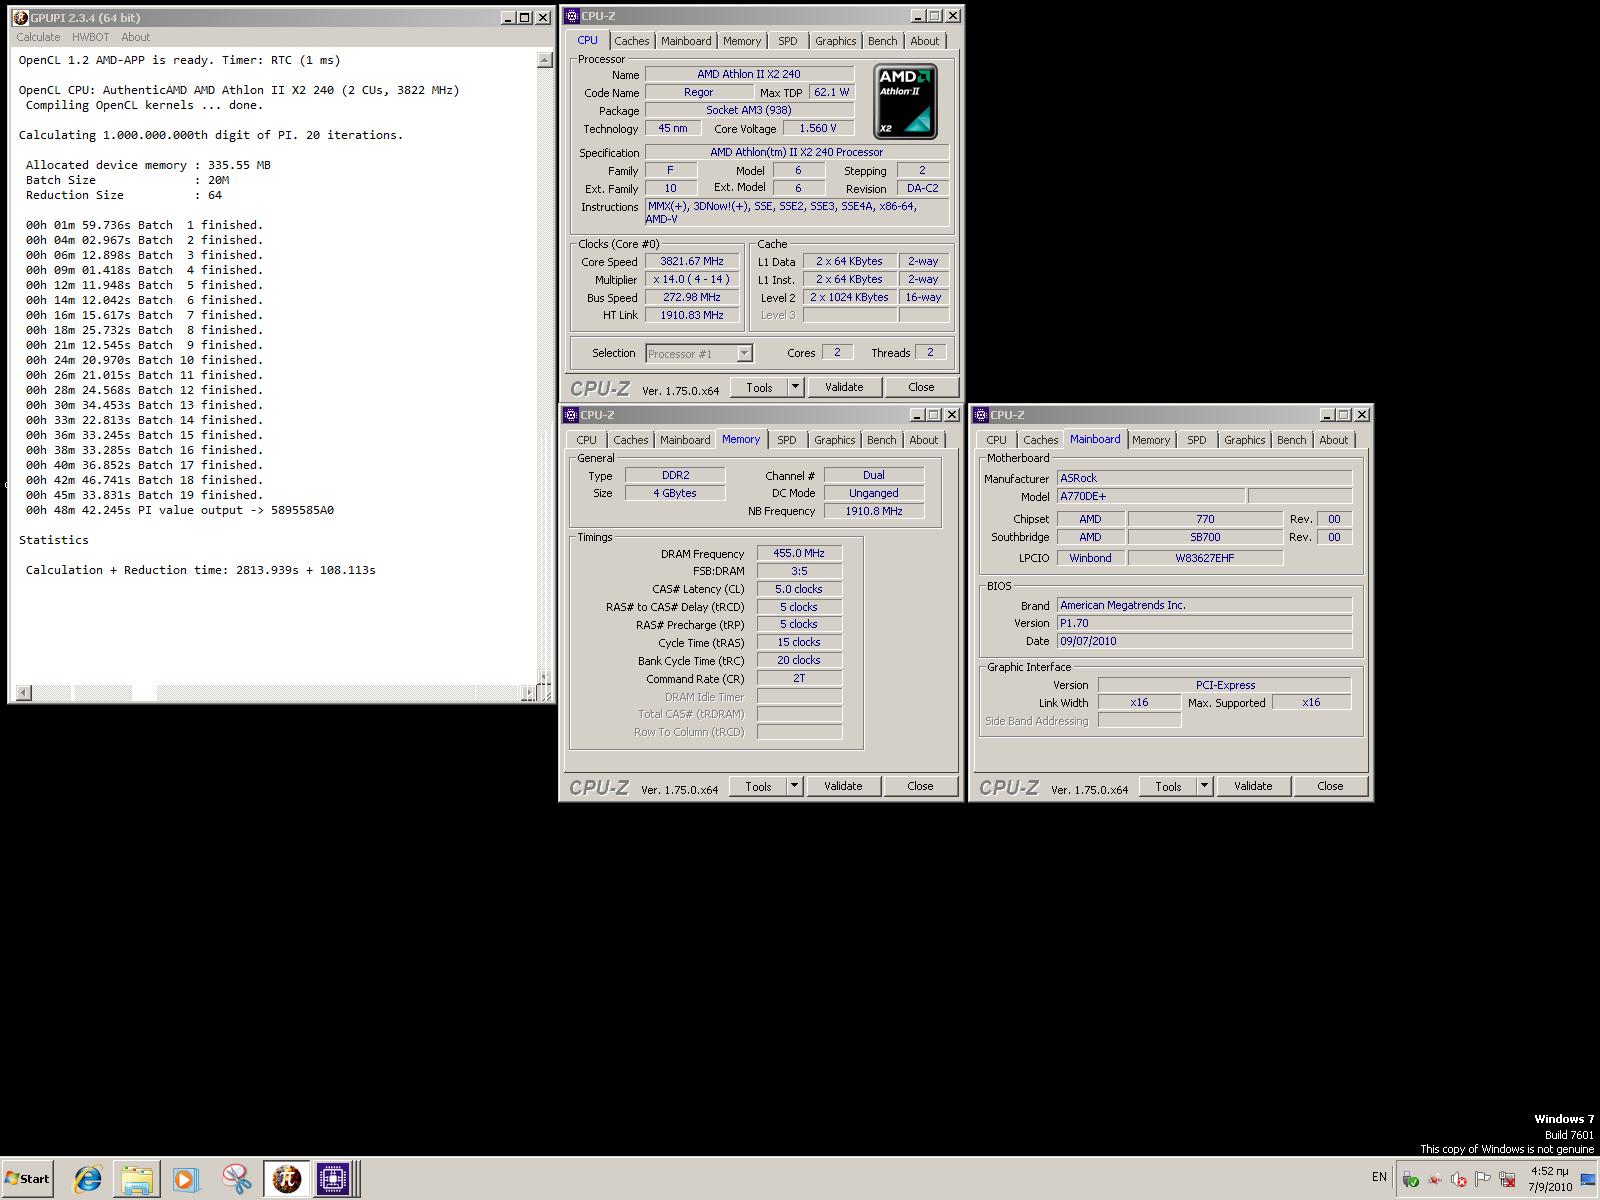
Task: Open the Processor #1 selection combo box
Action: pos(699,353)
